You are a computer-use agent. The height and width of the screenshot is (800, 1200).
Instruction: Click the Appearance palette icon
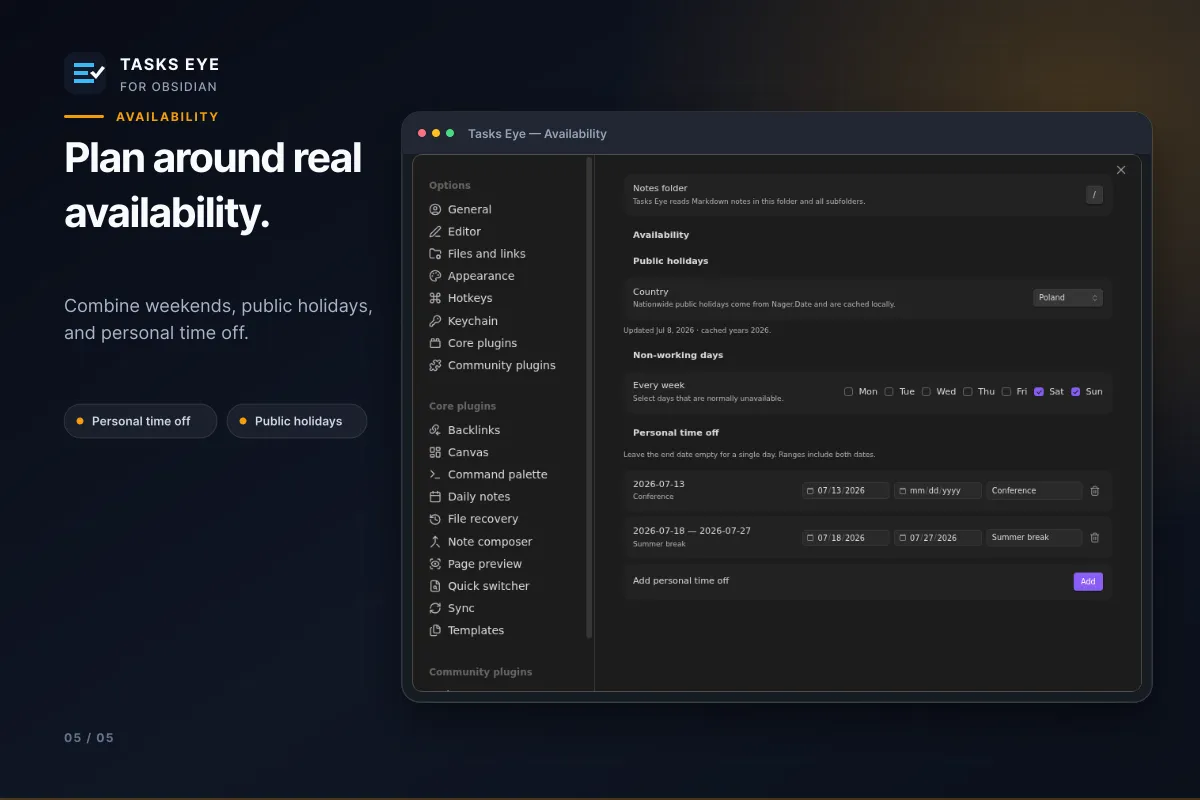click(x=435, y=276)
